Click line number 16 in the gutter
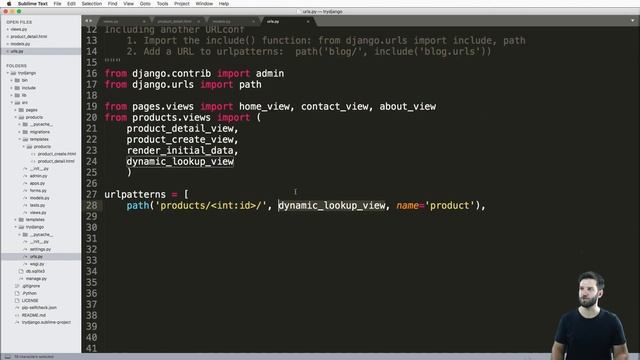 [x=92, y=73]
